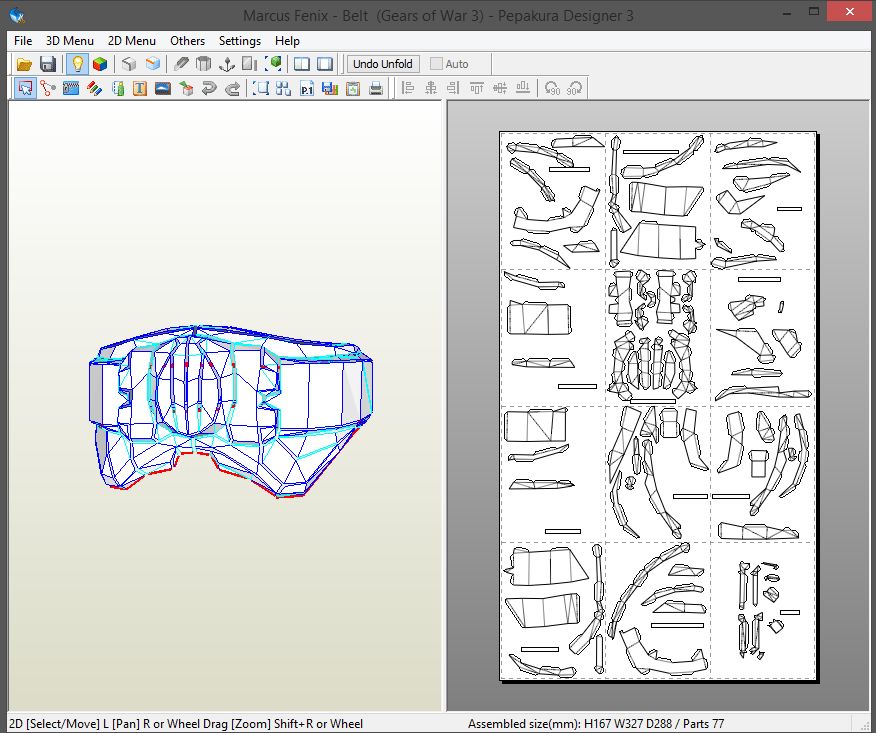Click the anchor icon in 3D toolbar
876x733 pixels.
[x=227, y=64]
